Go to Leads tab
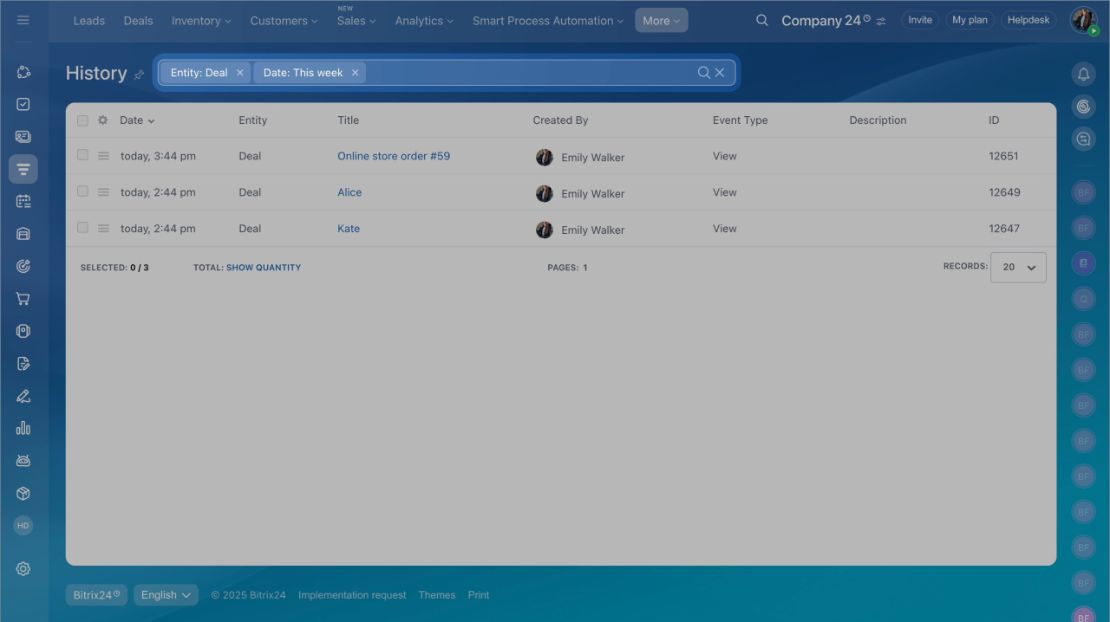The width and height of the screenshot is (1110, 622). 89,21
